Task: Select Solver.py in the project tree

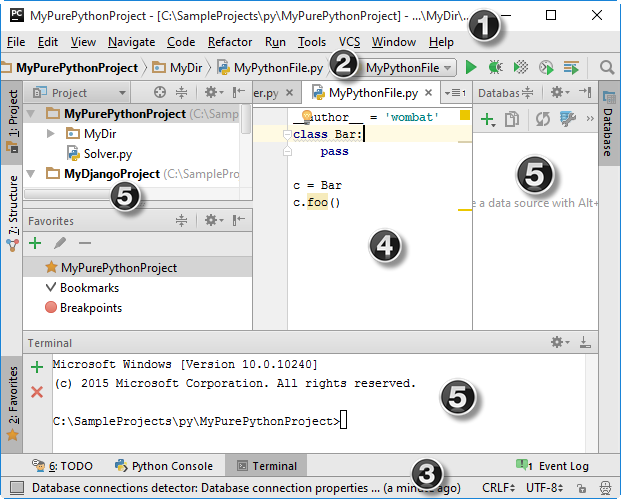Action: 99,154
